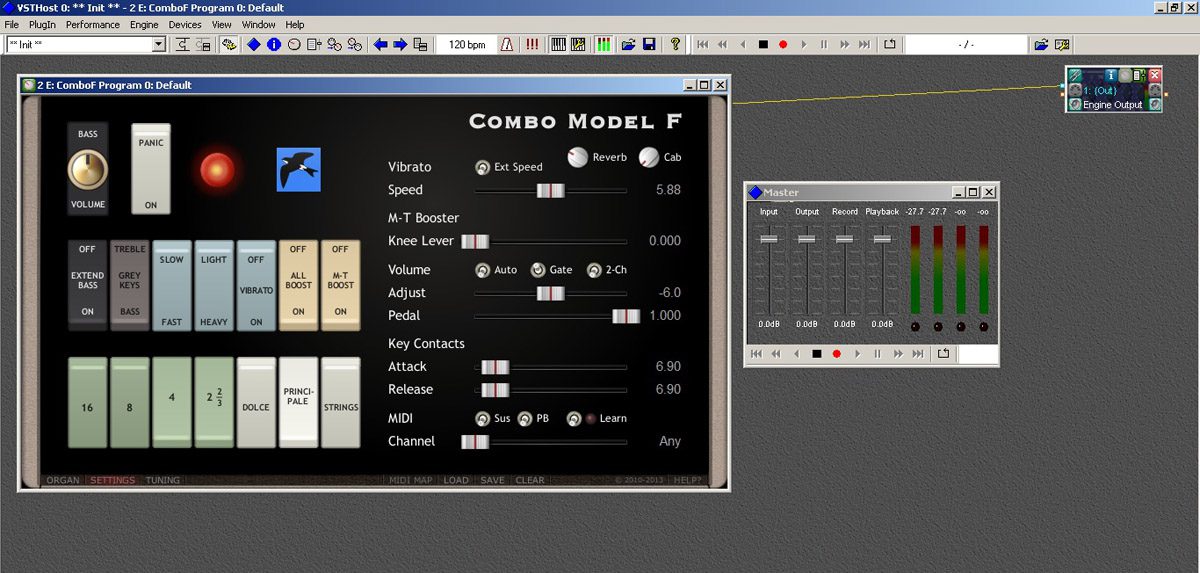Enable the MIDI Learn option
1200x573 pixels.
(574, 419)
